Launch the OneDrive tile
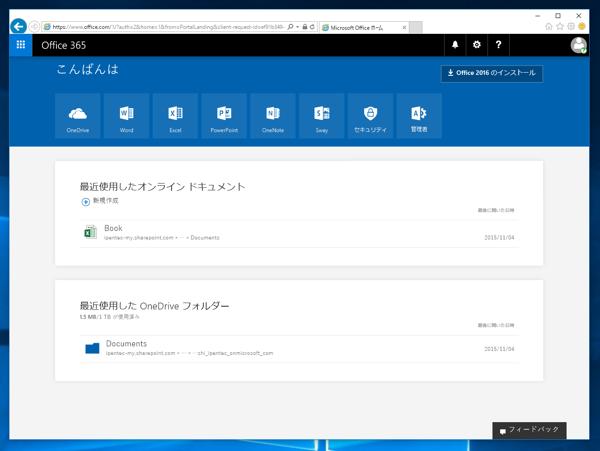 point(78,116)
